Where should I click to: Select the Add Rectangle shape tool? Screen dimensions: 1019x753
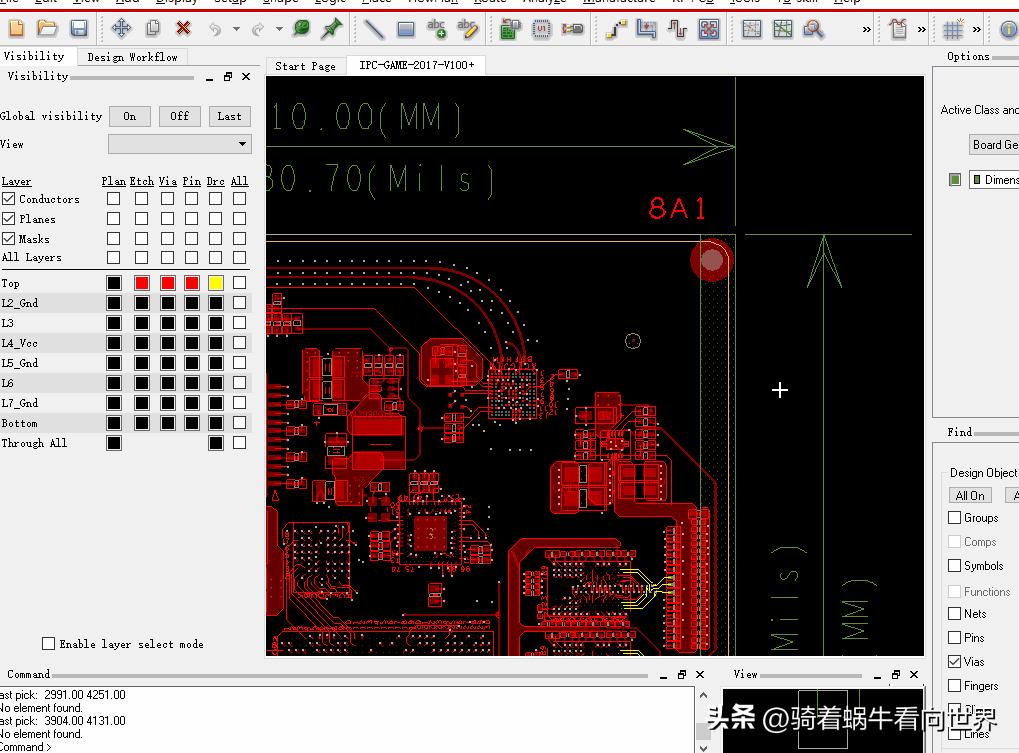point(406,29)
